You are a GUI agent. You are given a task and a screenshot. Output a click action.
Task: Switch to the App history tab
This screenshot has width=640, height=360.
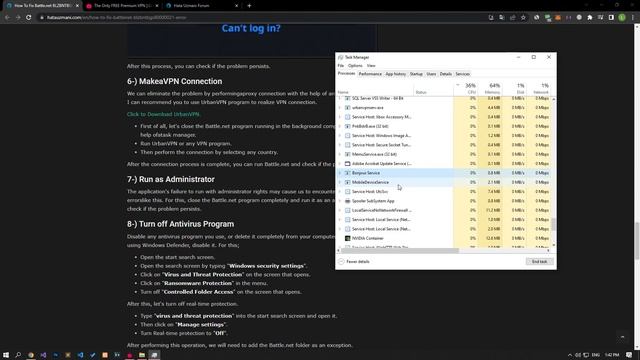(396, 74)
